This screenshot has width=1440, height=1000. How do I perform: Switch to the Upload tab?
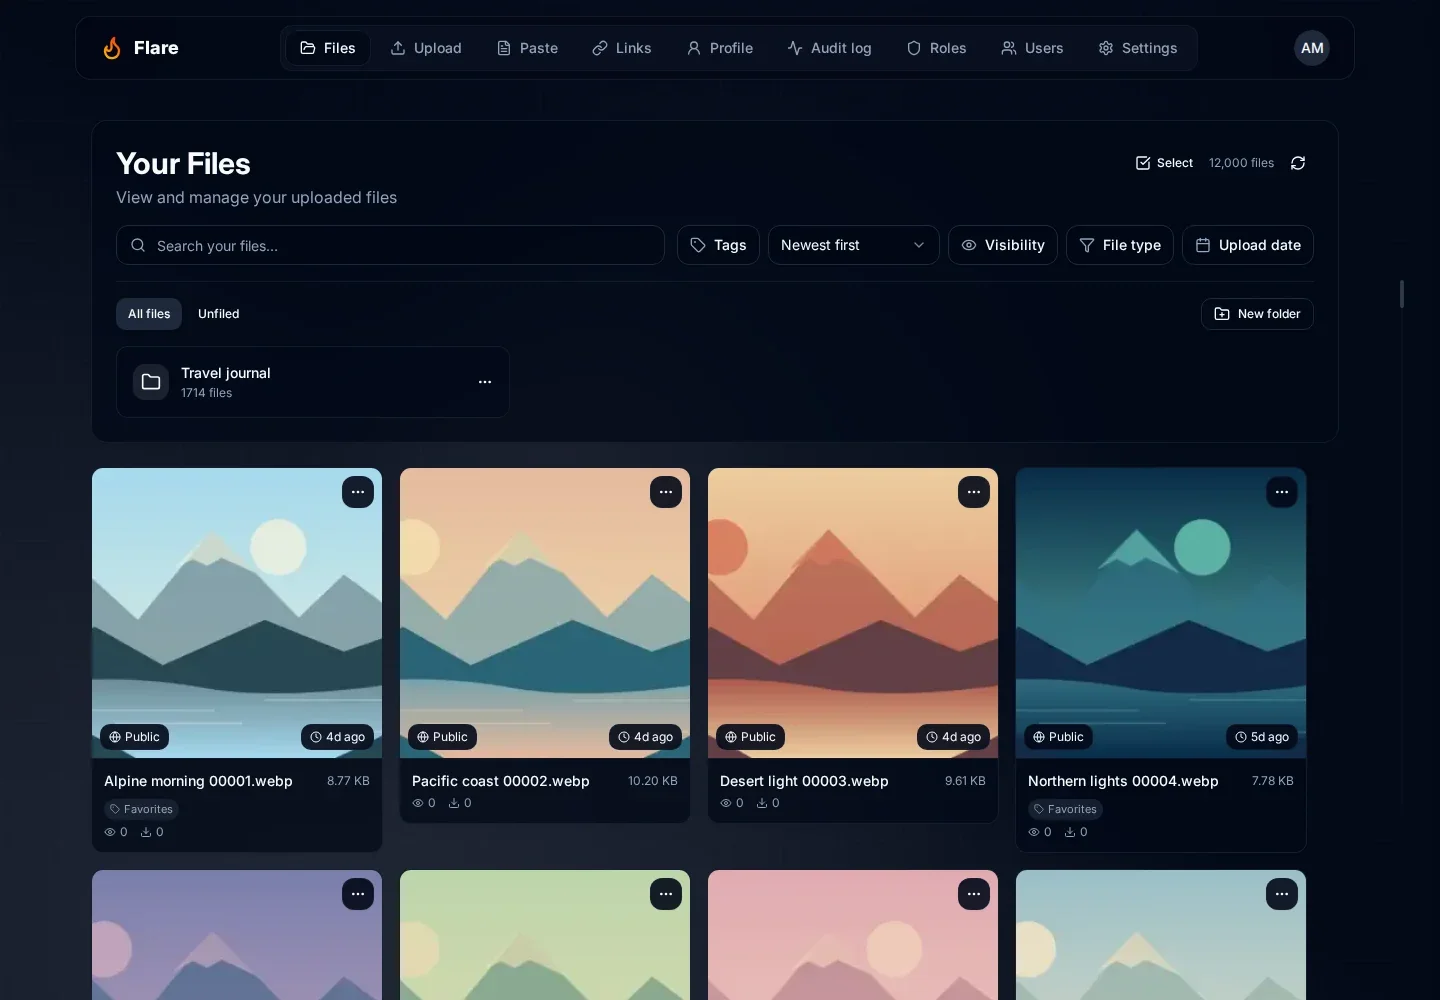click(426, 48)
